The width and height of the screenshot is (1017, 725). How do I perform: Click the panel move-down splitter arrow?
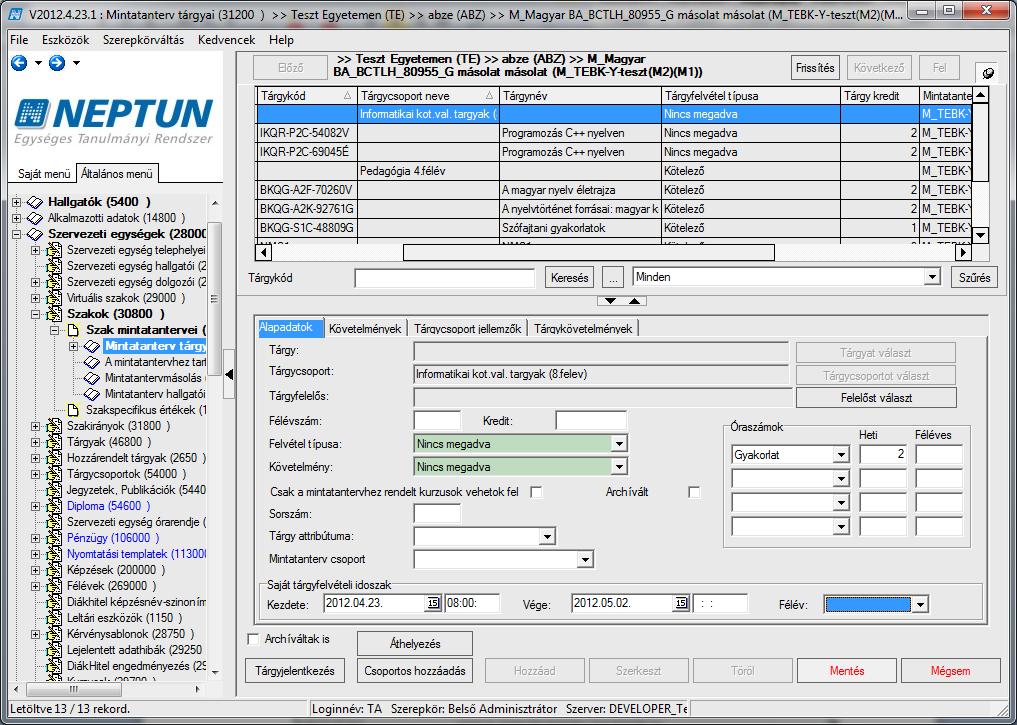tap(610, 301)
